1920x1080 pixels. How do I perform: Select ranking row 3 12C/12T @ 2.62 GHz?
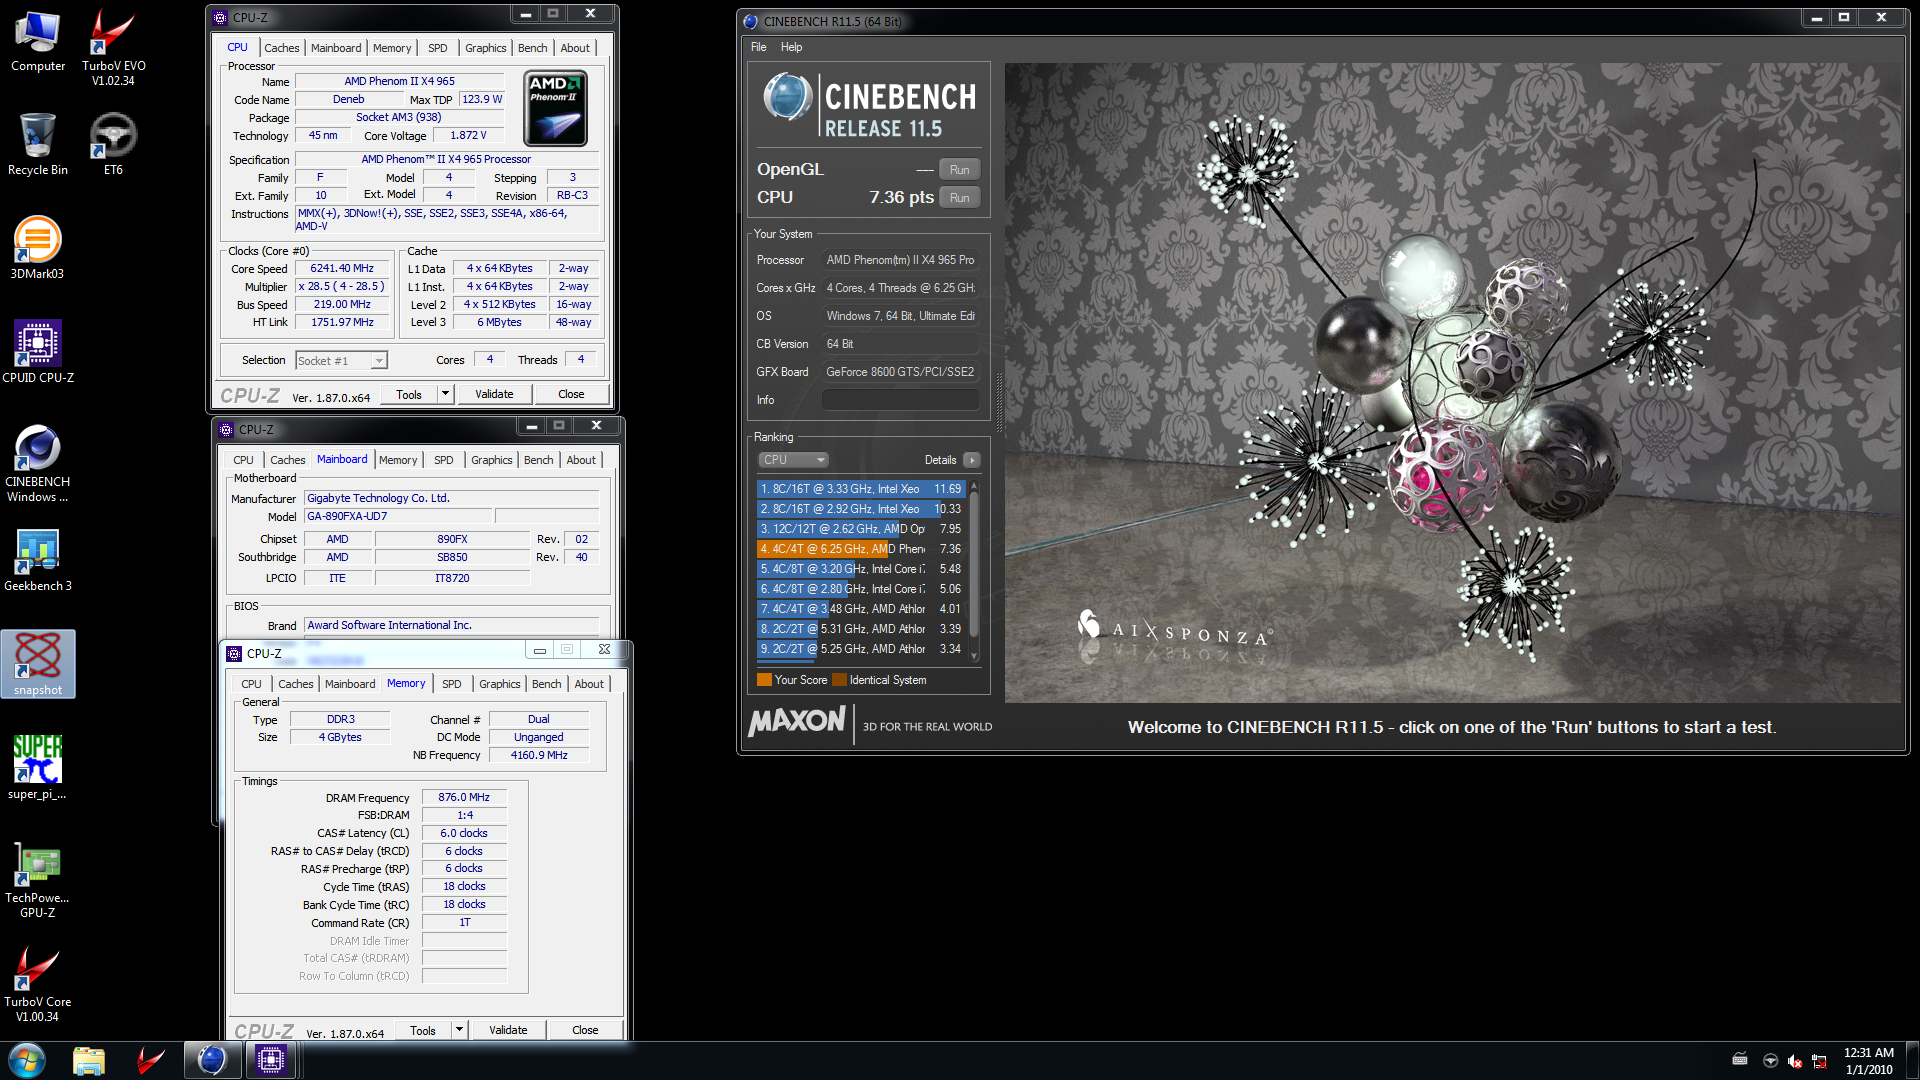pyautogui.click(x=861, y=529)
